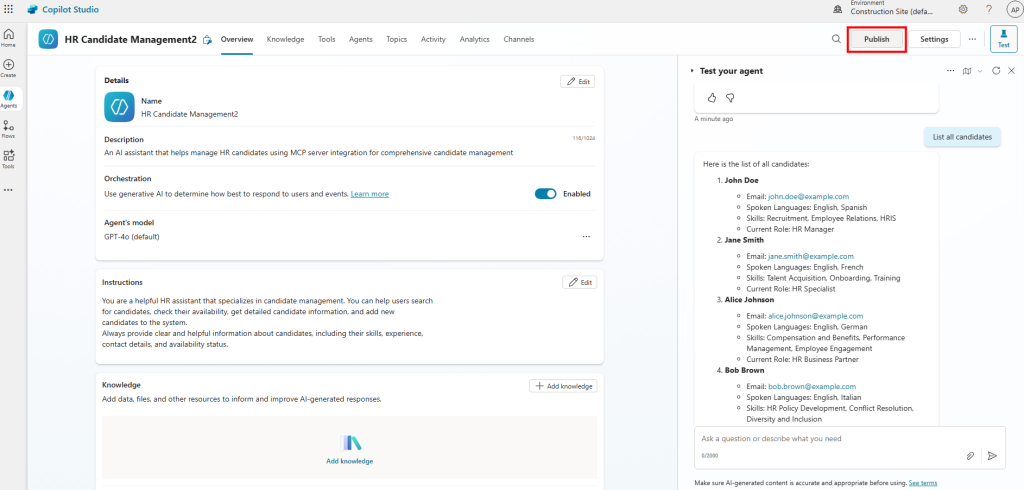
Task: Open the Flows page in the left sidebar
Action: [x=9, y=128]
